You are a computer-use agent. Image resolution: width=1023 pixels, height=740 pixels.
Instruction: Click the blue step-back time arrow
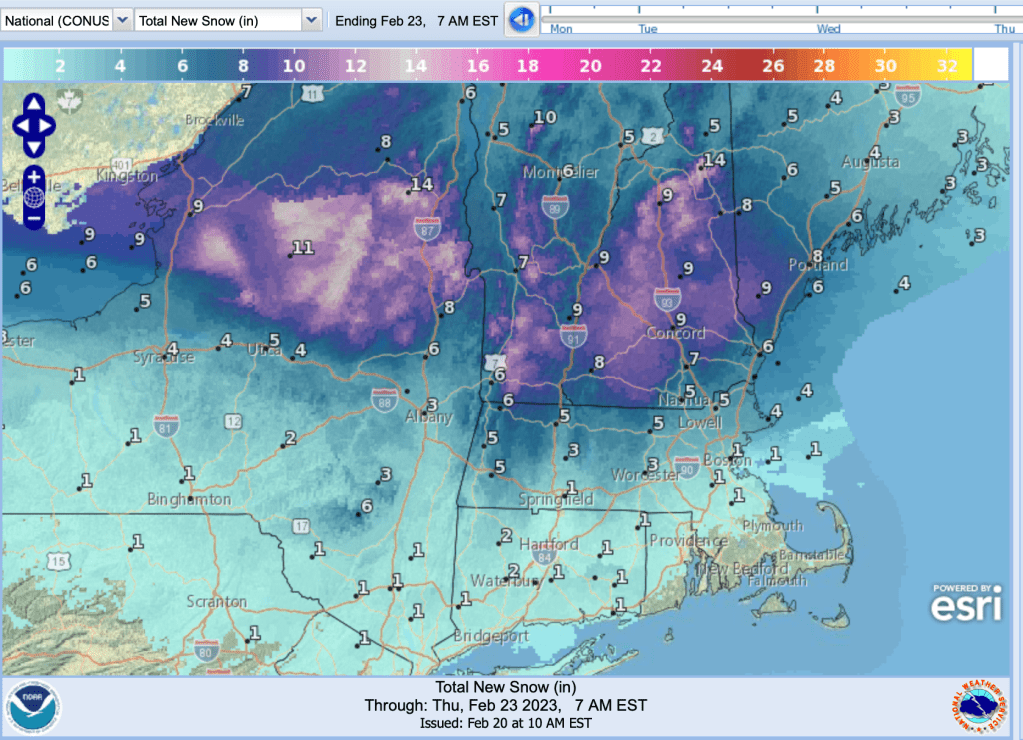tap(521, 19)
